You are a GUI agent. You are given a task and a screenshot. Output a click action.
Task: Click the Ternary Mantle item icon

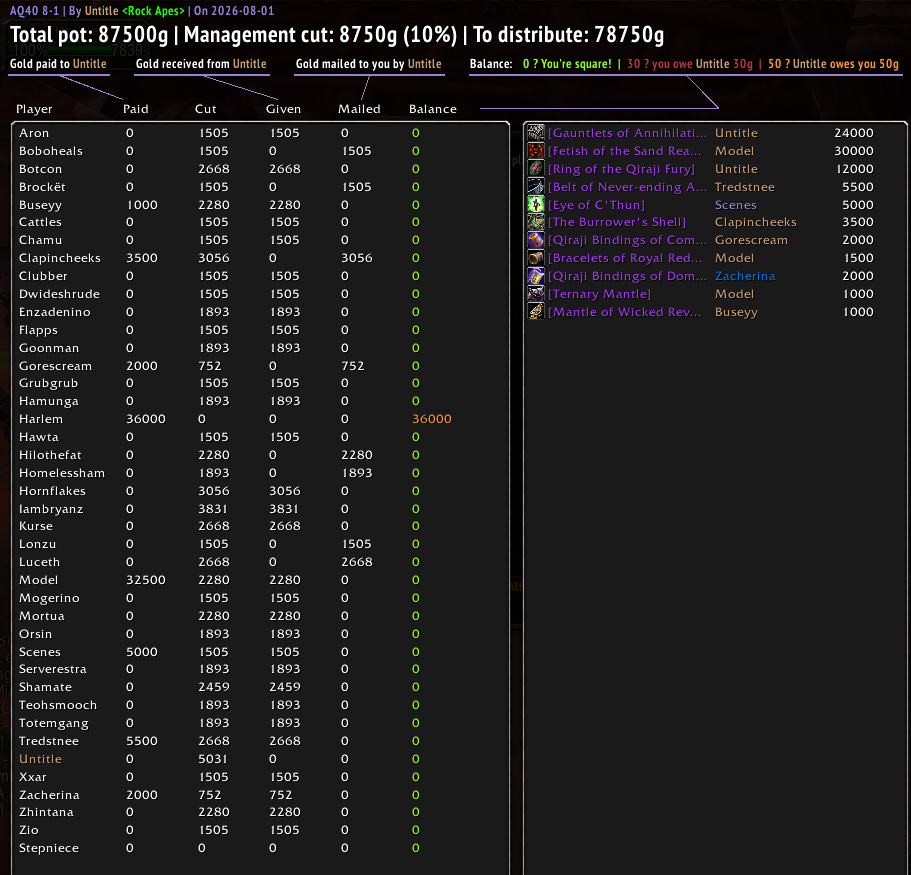[x=536, y=294]
